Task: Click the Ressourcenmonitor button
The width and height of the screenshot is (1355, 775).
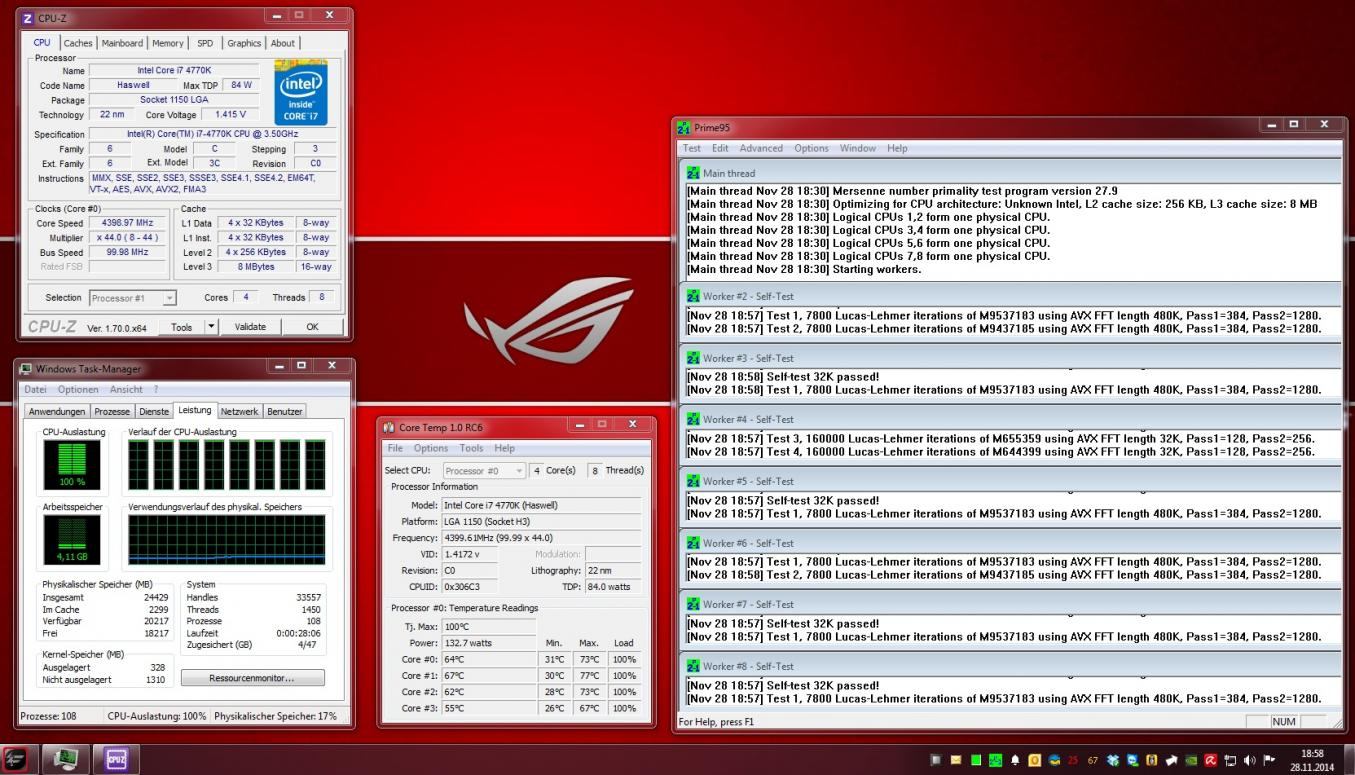Action: coord(252,678)
